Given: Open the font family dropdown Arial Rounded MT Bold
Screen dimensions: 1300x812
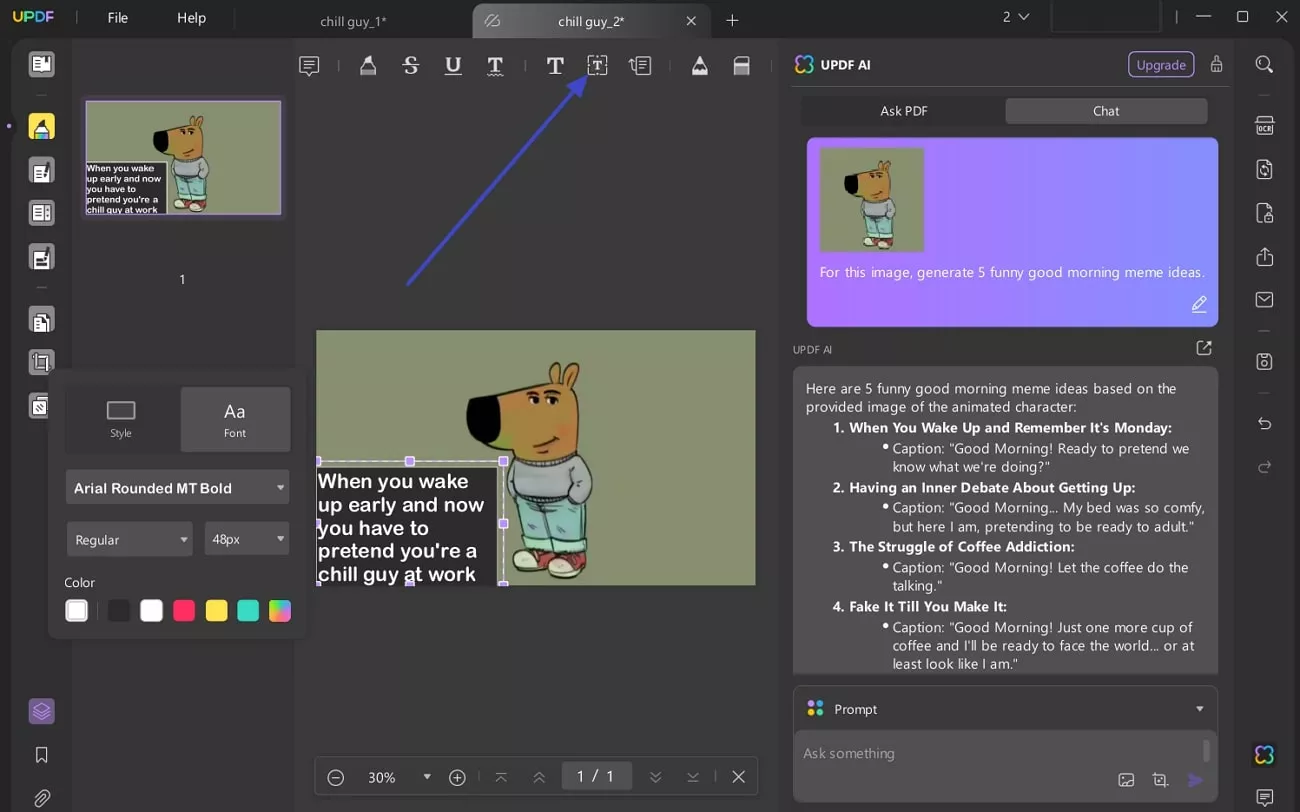Looking at the screenshot, I should click(x=178, y=488).
